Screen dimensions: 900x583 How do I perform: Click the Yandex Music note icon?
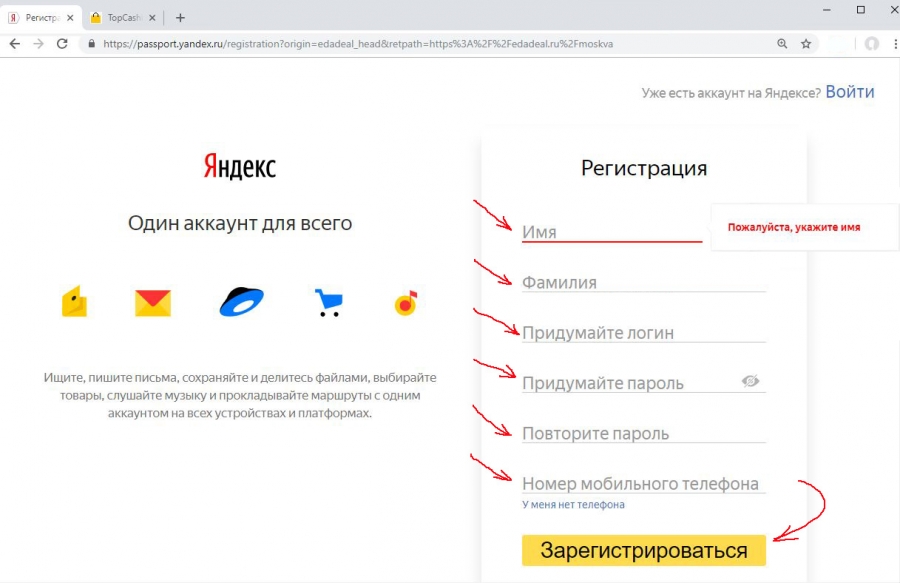(406, 302)
